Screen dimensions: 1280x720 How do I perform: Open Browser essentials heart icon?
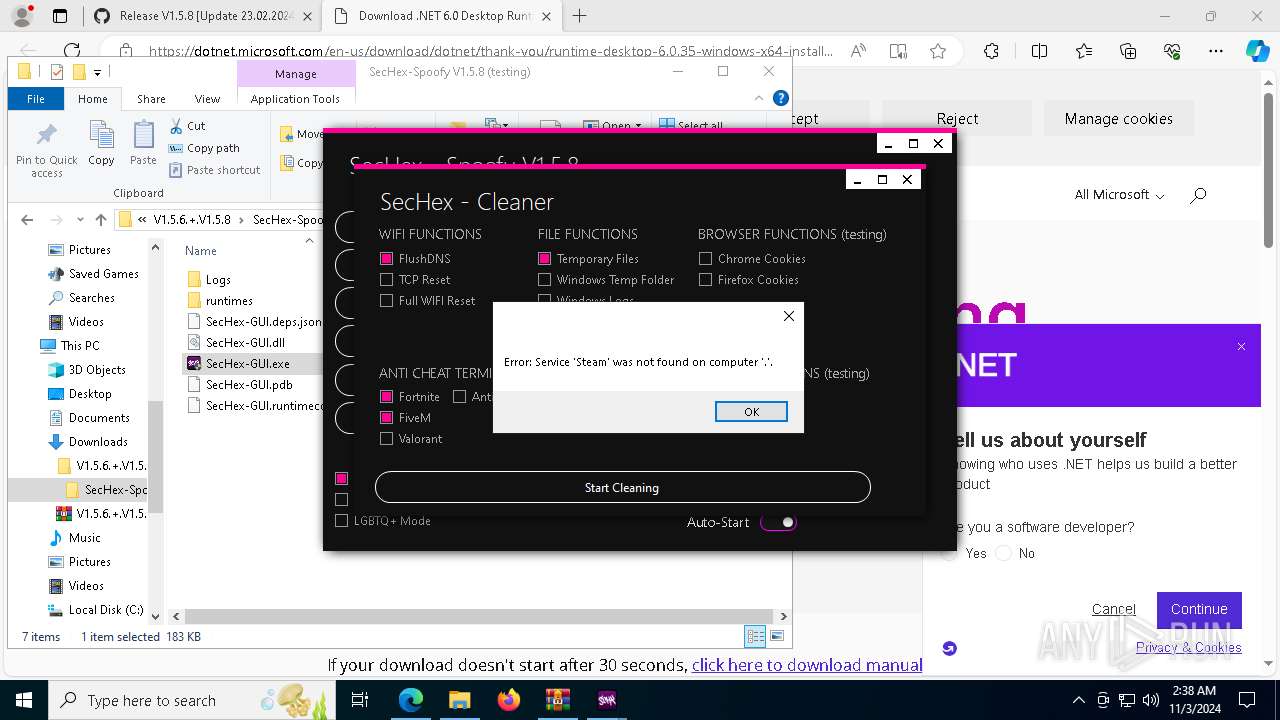(x=1172, y=51)
